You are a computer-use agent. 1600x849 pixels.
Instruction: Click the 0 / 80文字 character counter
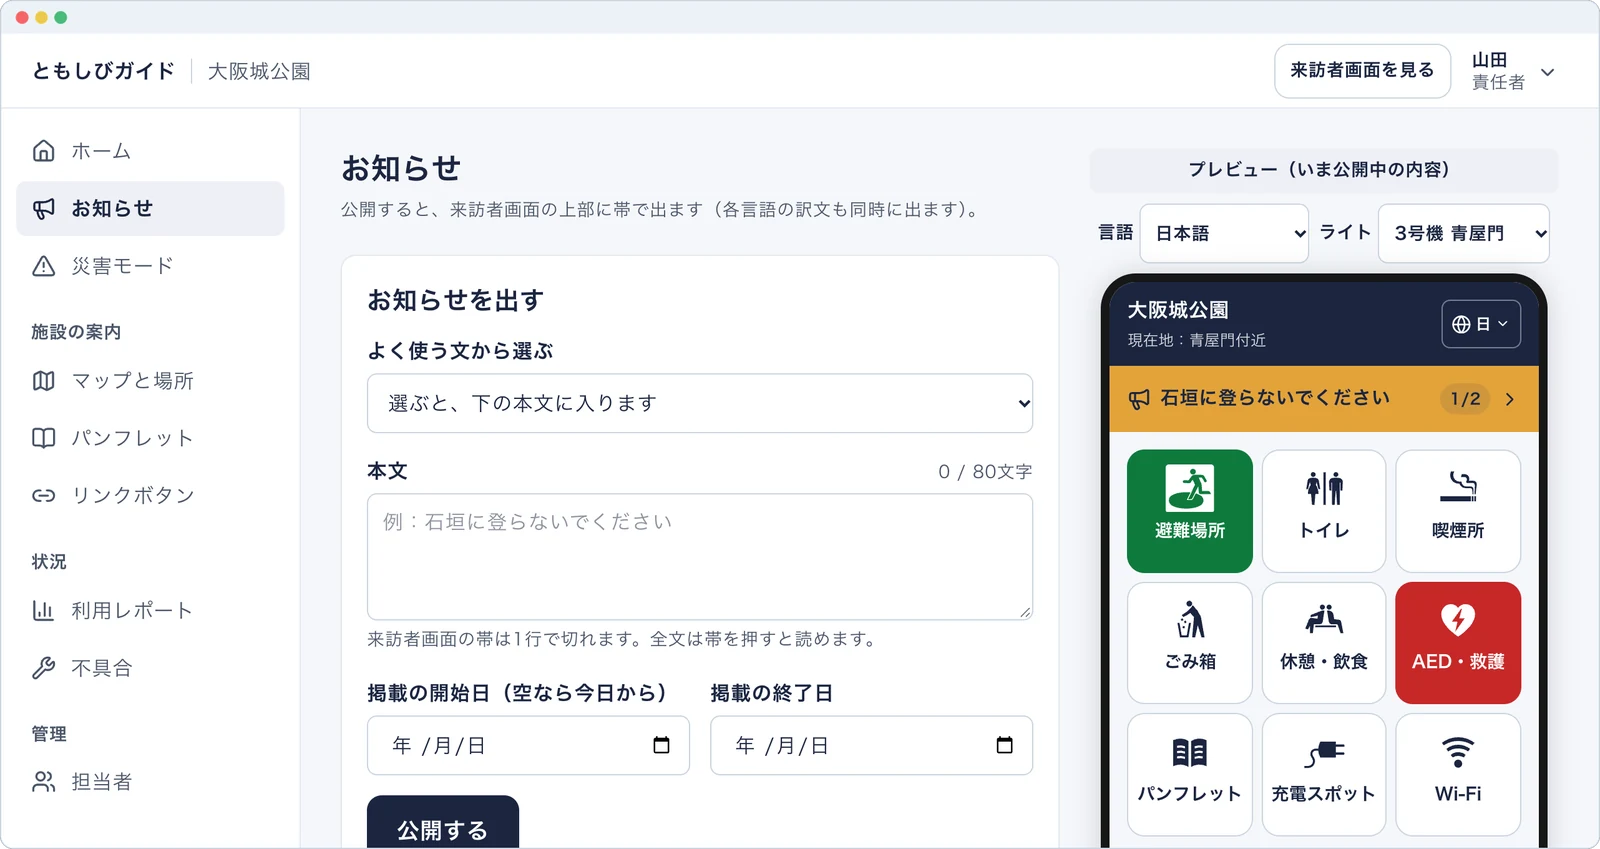point(985,471)
